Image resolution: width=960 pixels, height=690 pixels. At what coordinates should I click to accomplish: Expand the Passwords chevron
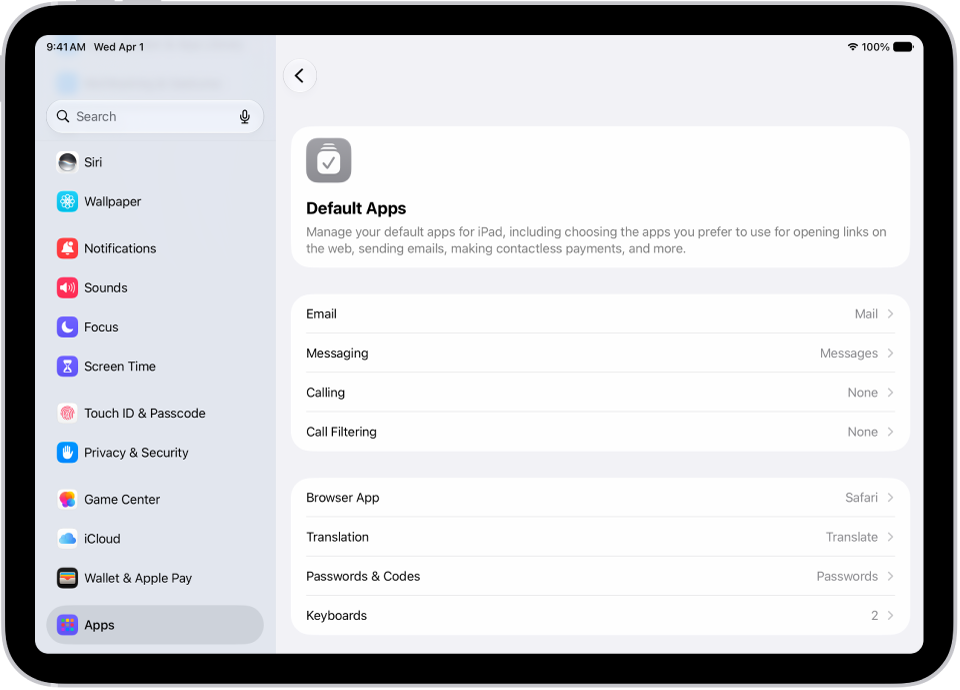pos(890,576)
